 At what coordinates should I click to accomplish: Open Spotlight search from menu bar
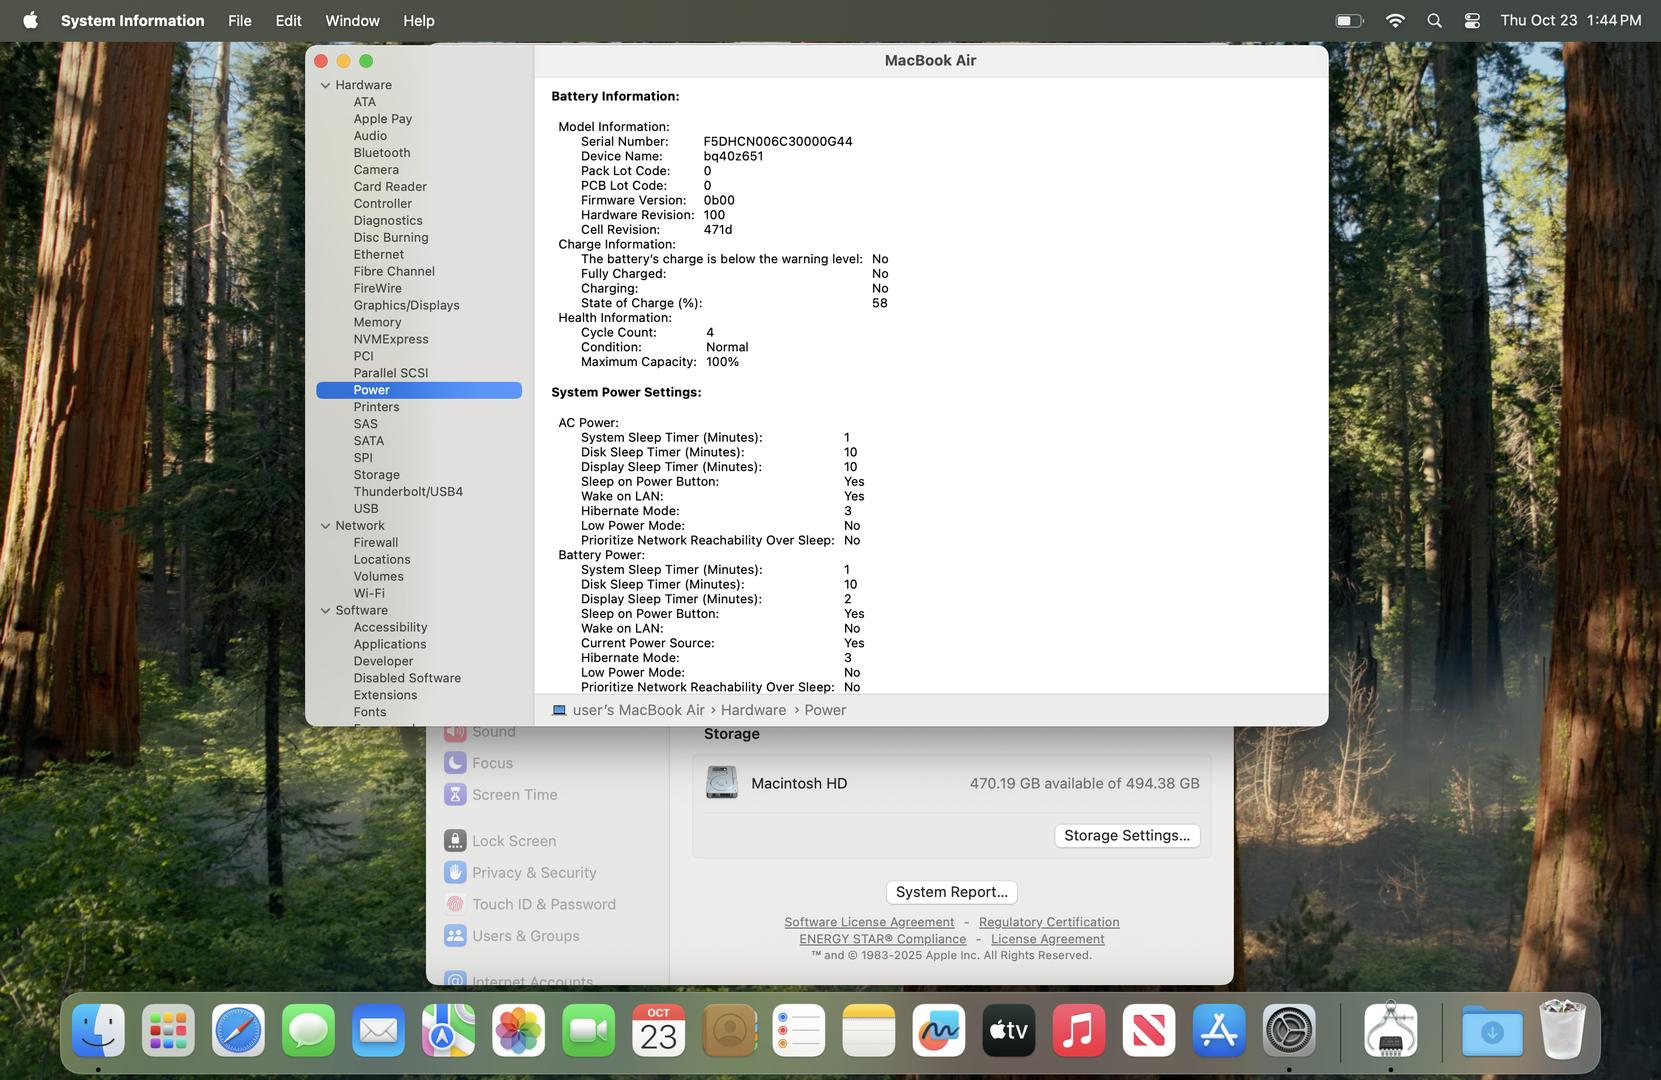pos(1434,20)
